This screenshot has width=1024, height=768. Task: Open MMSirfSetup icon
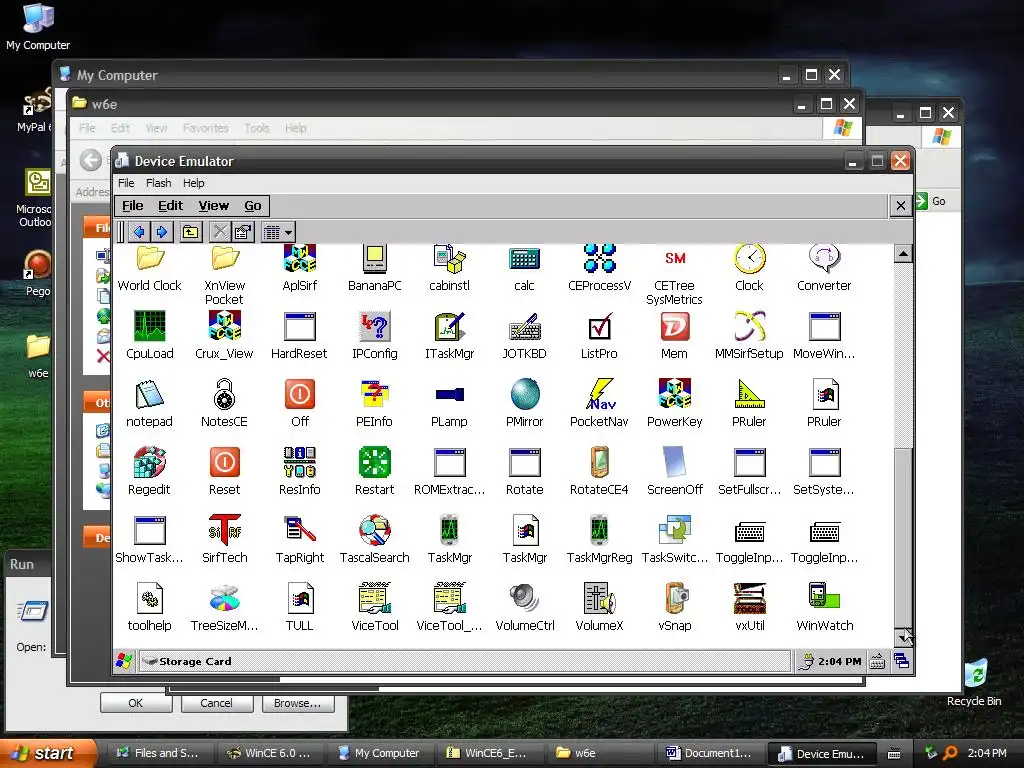click(749, 327)
